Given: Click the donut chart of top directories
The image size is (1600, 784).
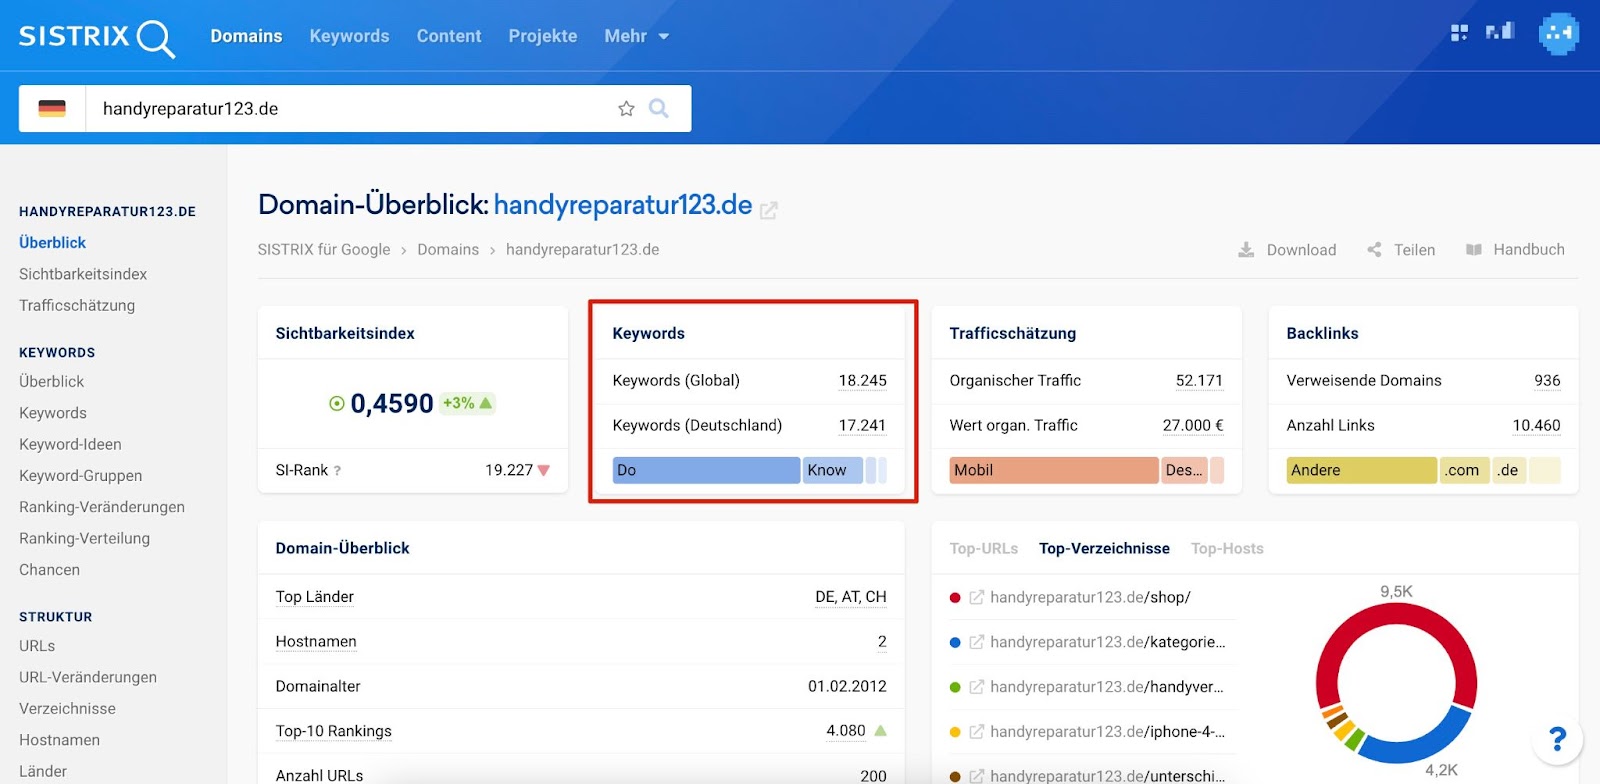Looking at the screenshot, I should [1396, 684].
